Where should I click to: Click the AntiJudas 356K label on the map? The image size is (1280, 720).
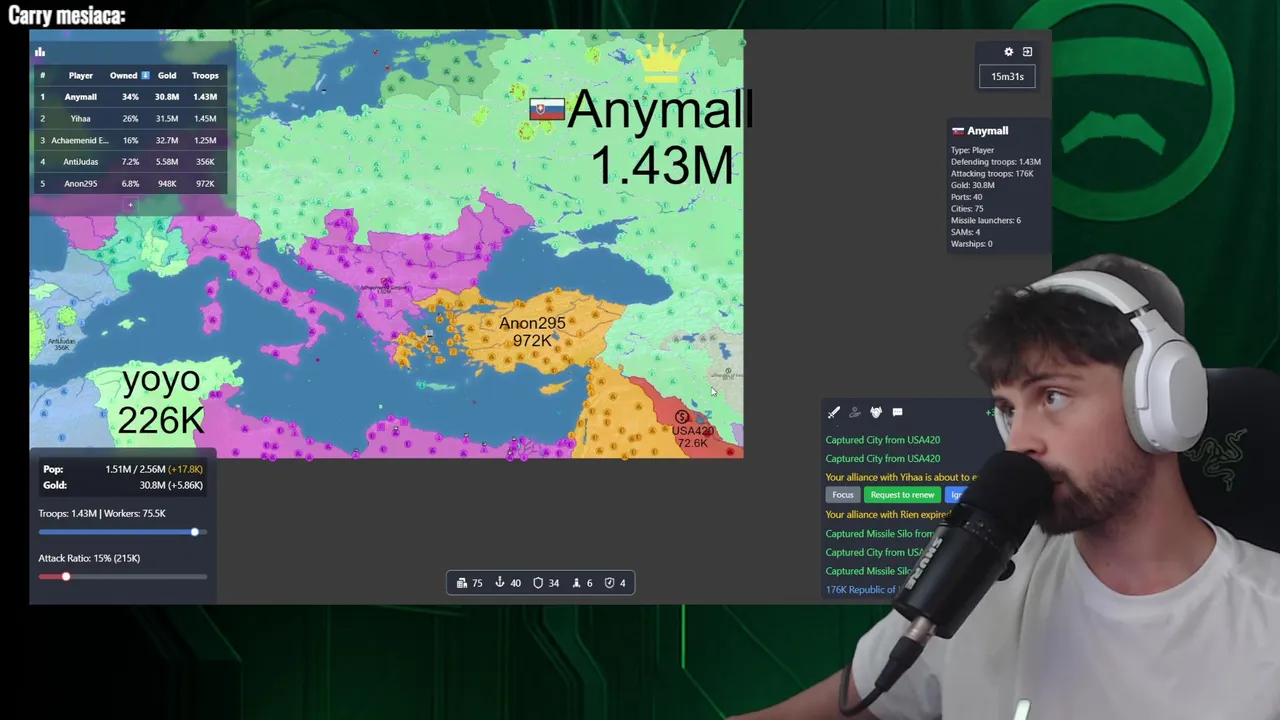[x=62, y=344]
